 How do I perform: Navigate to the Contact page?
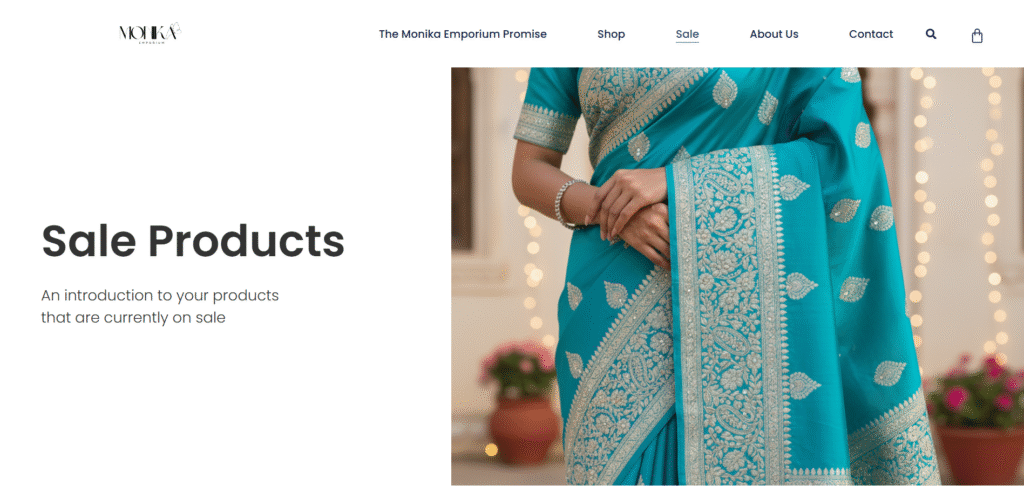[871, 34]
